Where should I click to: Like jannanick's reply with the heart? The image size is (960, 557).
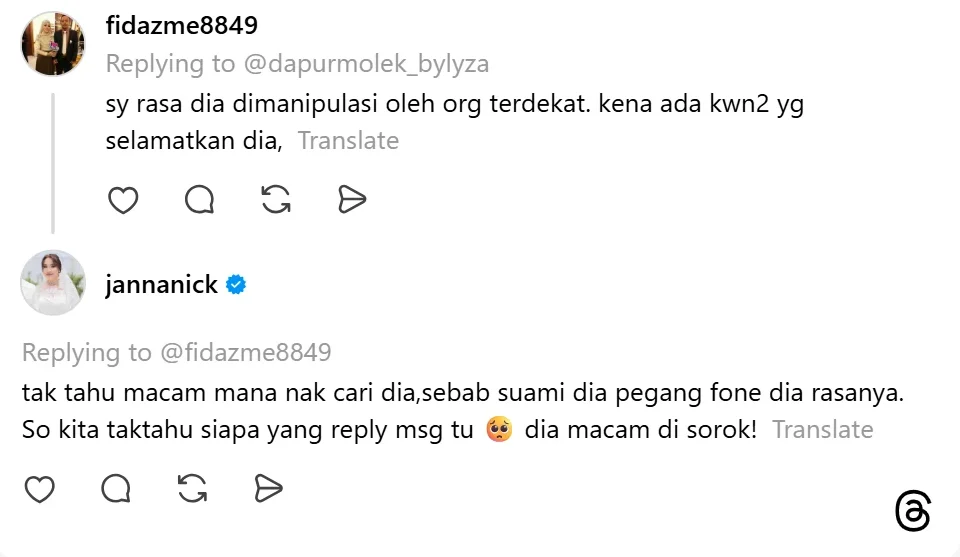pyautogui.click(x=39, y=489)
